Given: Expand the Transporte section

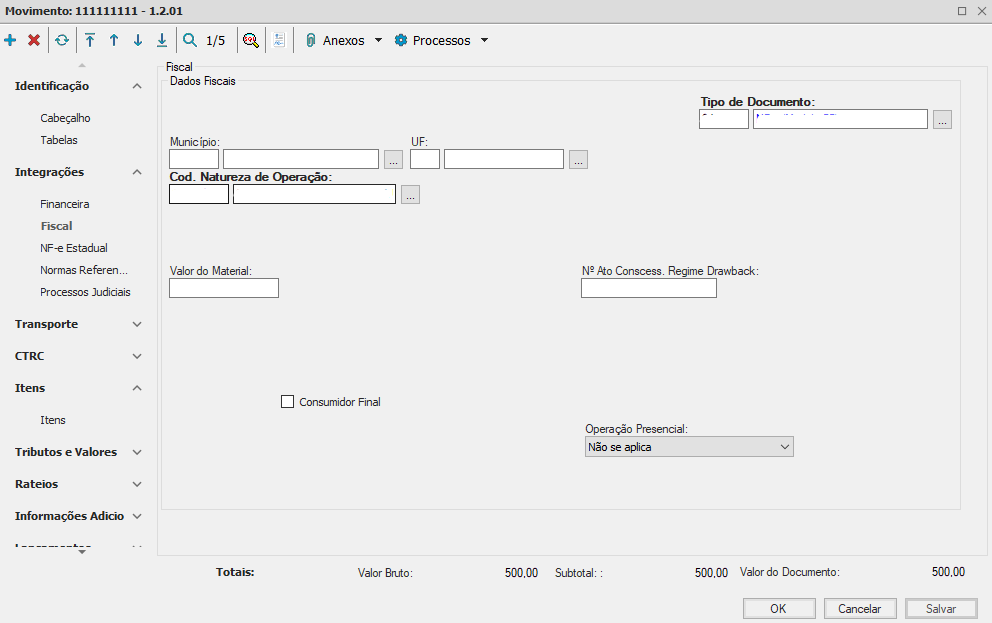Looking at the screenshot, I should pyautogui.click(x=137, y=324).
